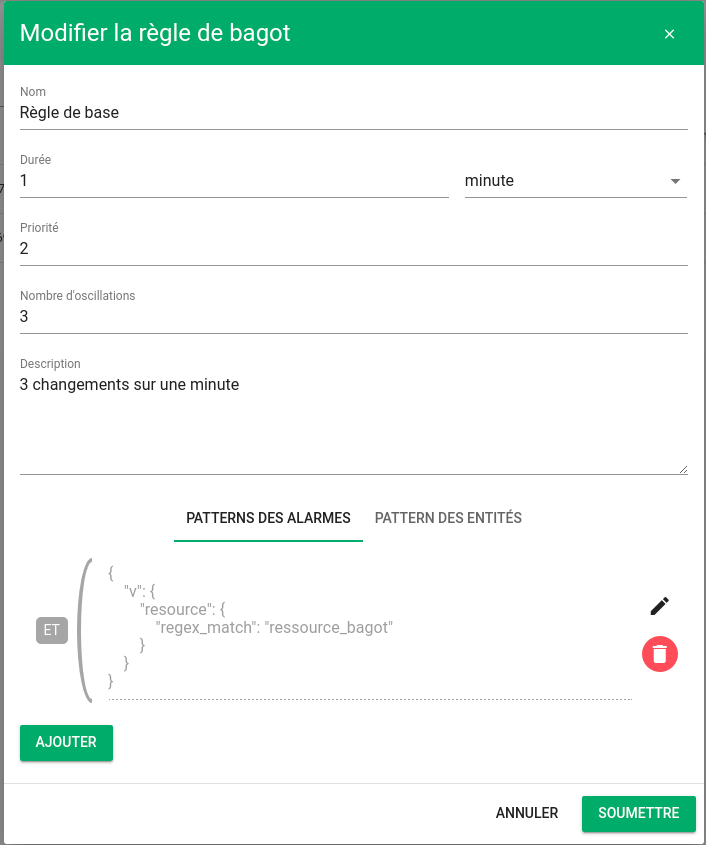Delete the alarm pattern with trash icon
Screen dimensions: 706x845
[660, 654]
